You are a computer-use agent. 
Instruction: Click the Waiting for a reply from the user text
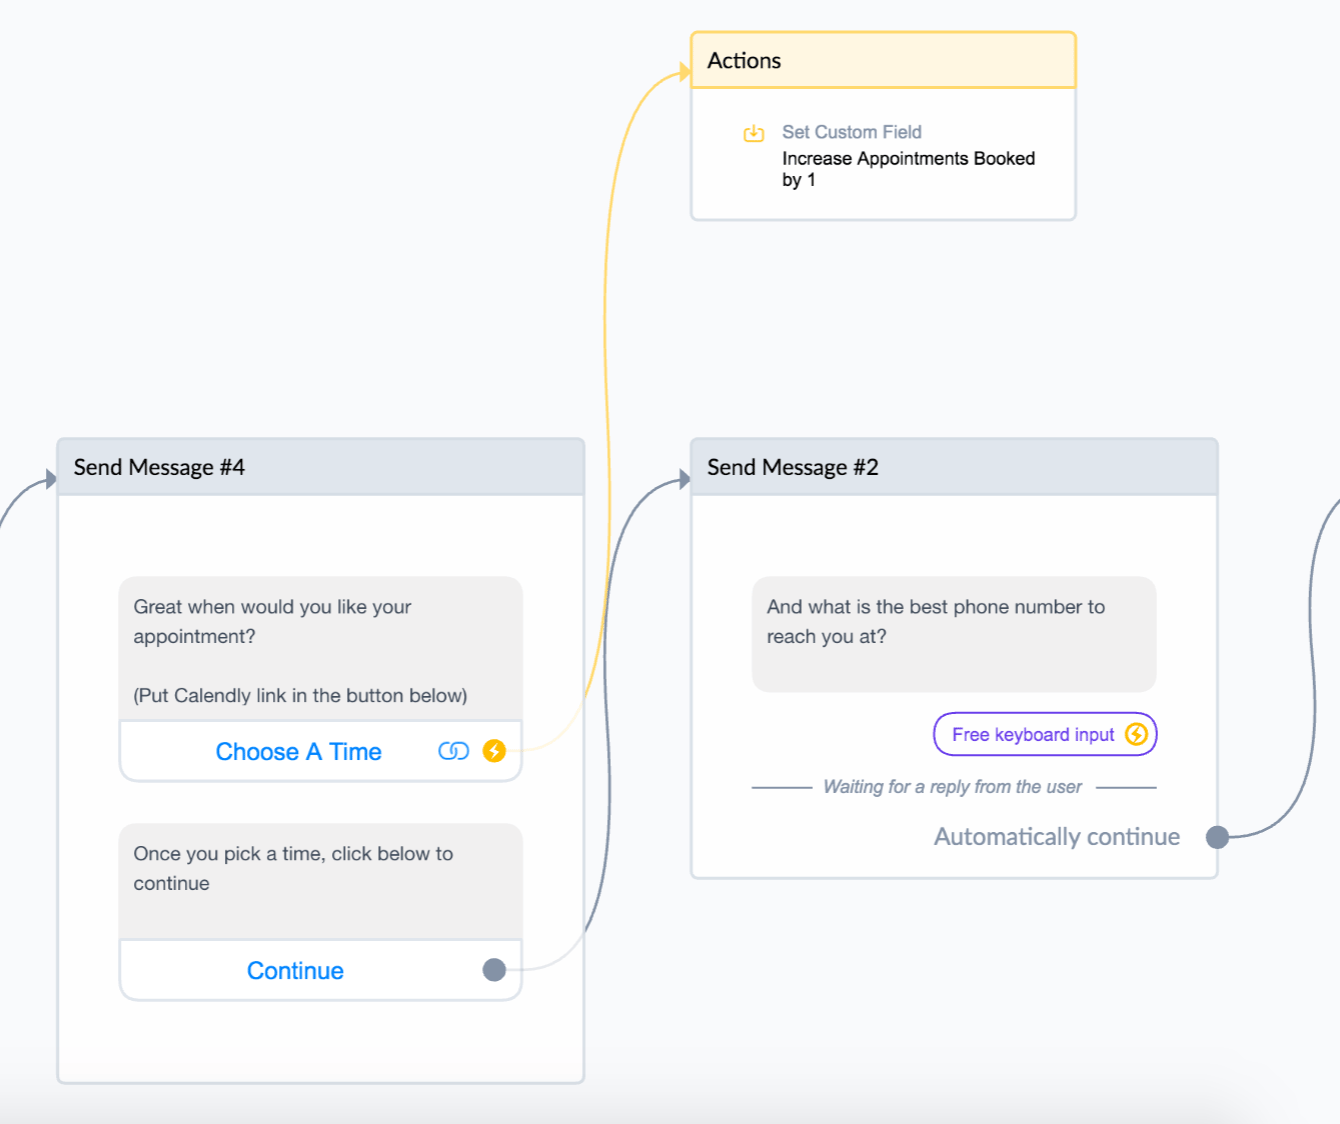(952, 787)
